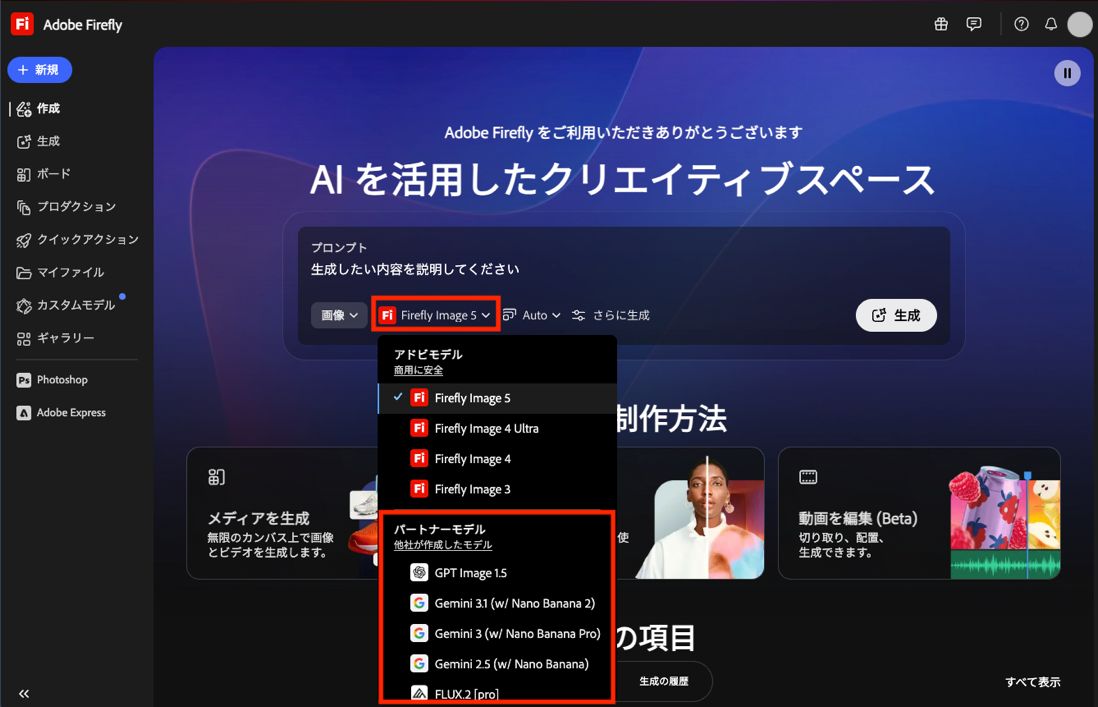Select Firefly Image 4 model

tap(497, 459)
